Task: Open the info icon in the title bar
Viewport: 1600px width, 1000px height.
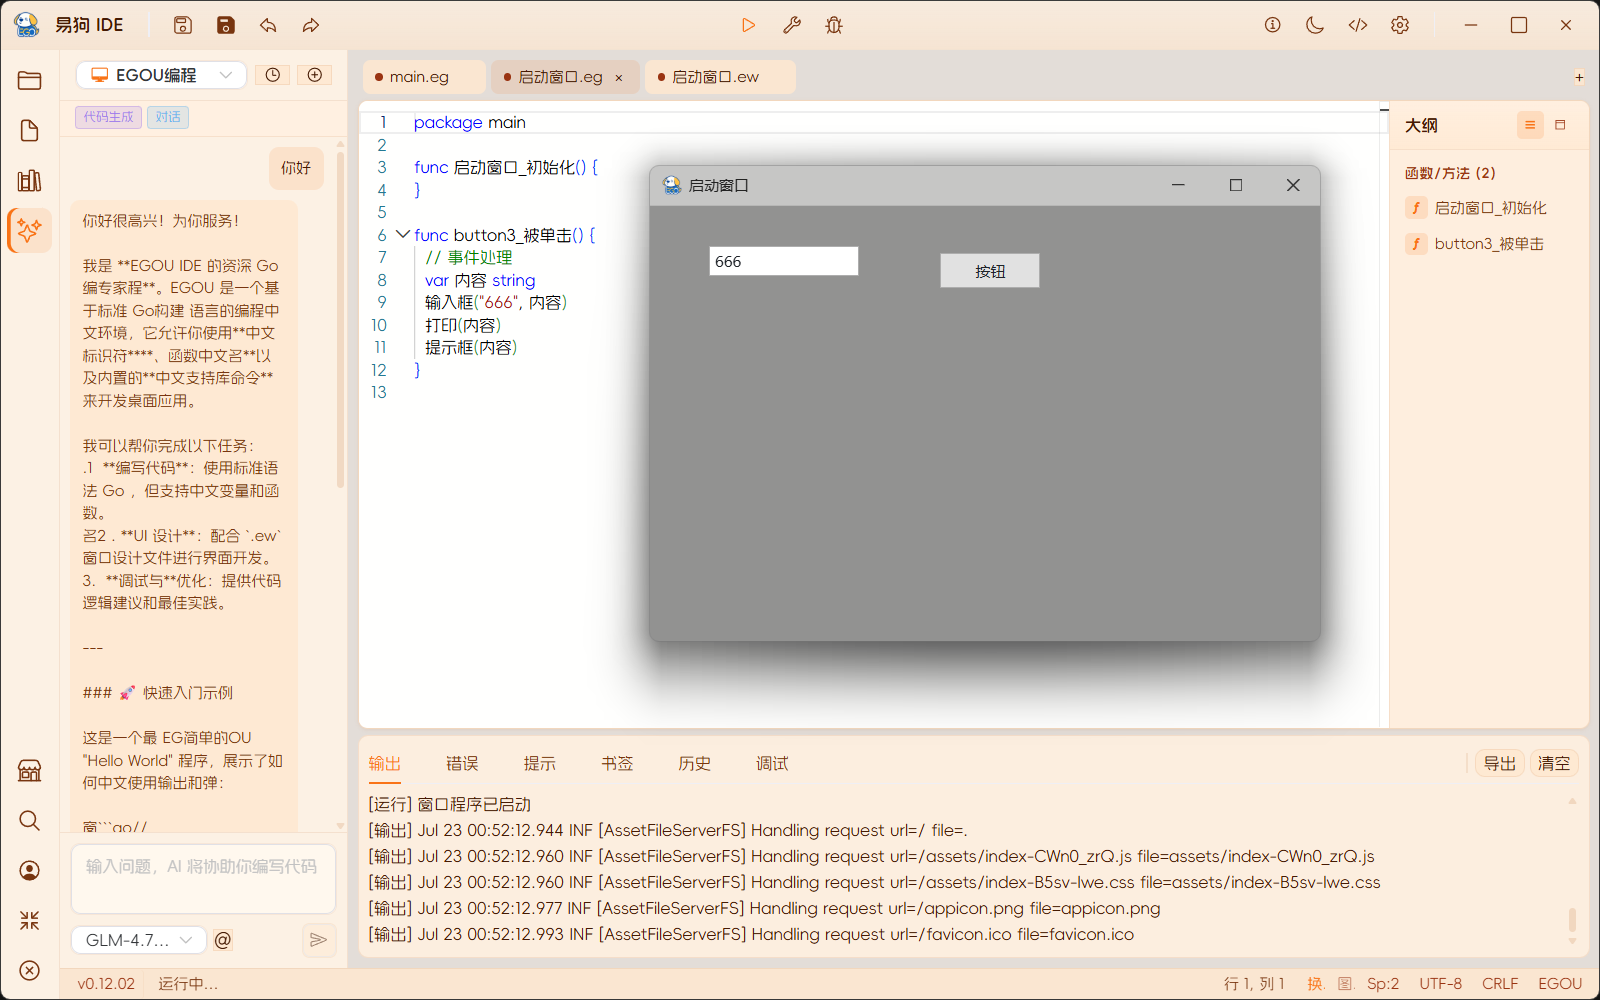Action: pyautogui.click(x=1272, y=25)
